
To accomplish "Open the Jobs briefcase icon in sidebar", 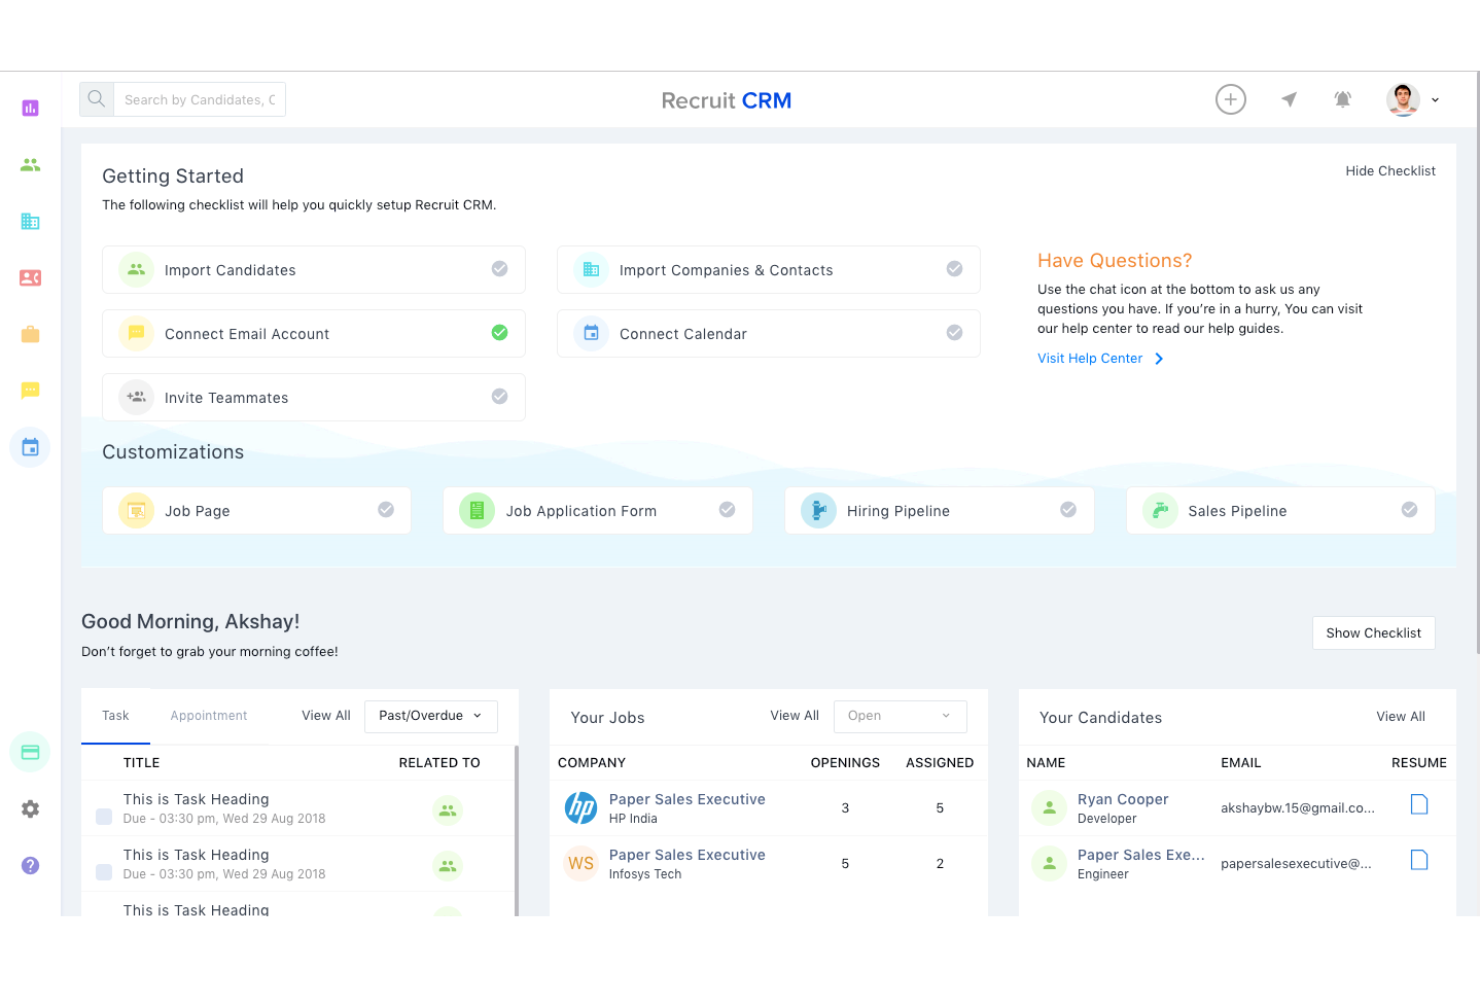I will (30, 334).
